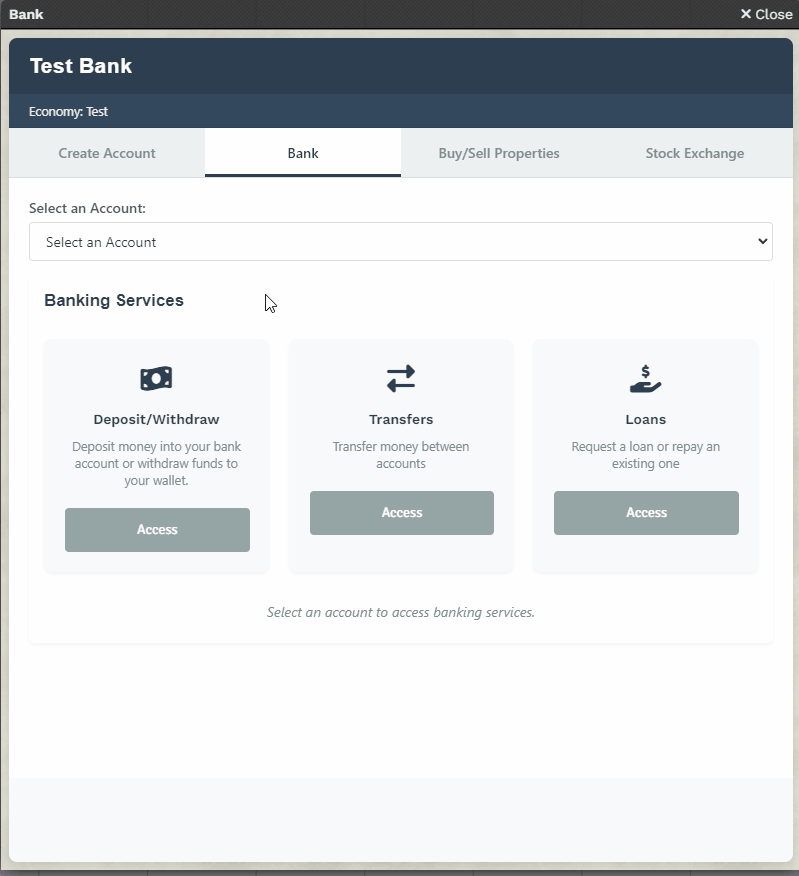This screenshot has width=799, height=876.
Task: Click Access under Transfers
Action: tap(402, 513)
